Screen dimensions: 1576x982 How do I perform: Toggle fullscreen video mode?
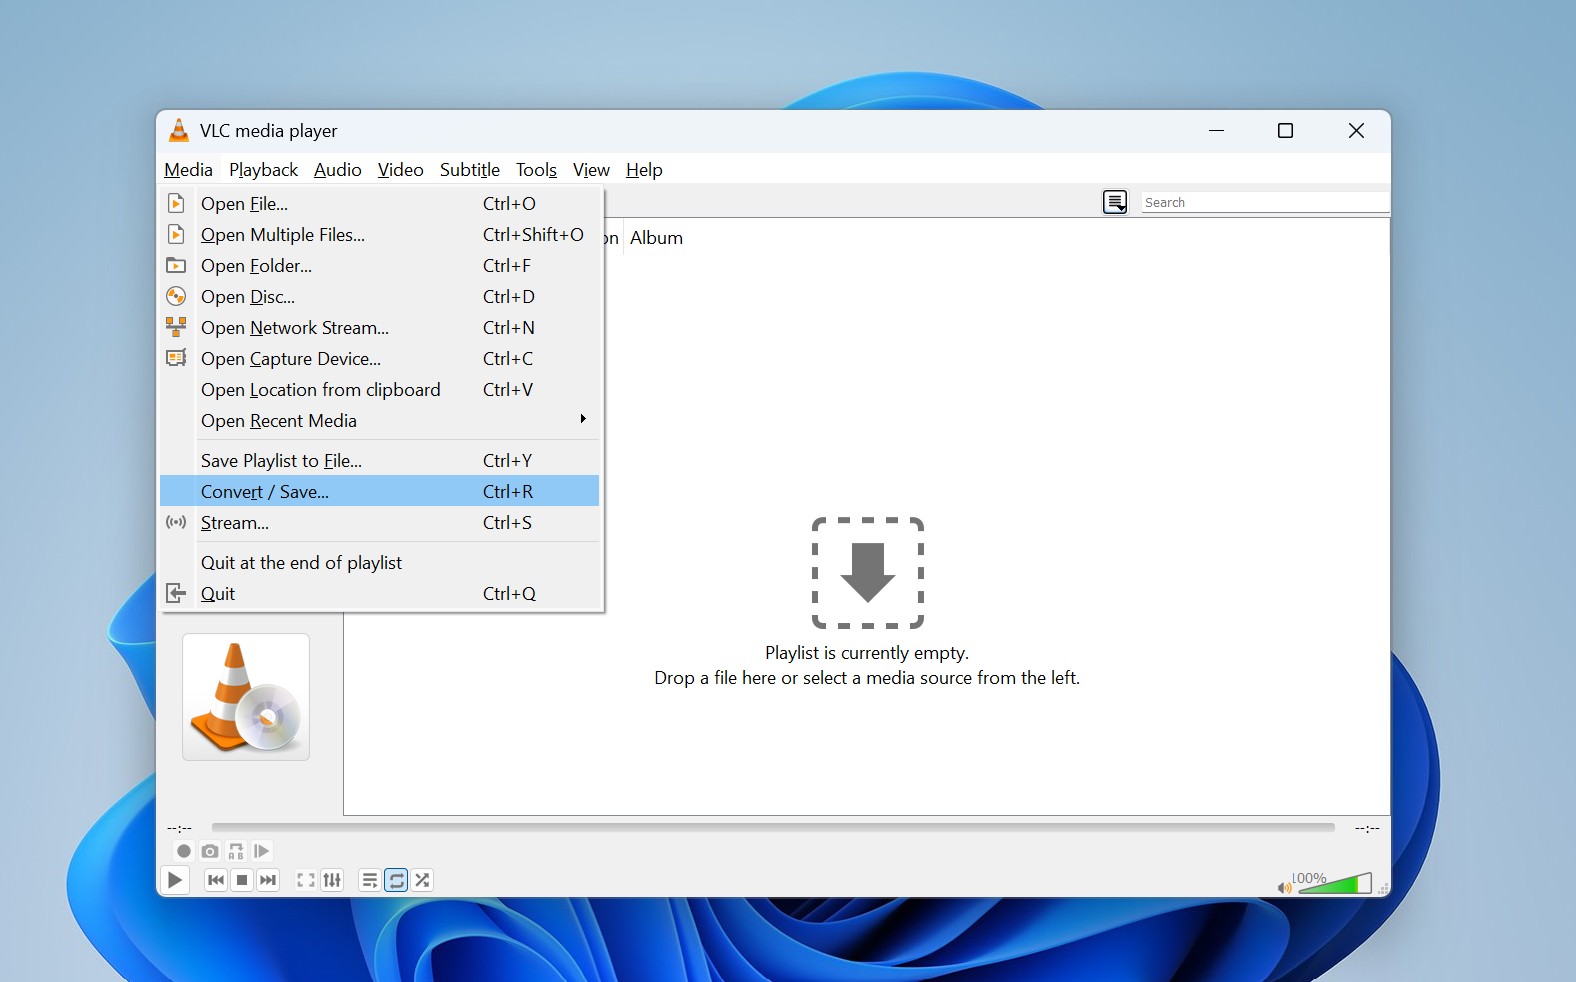coord(306,880)
